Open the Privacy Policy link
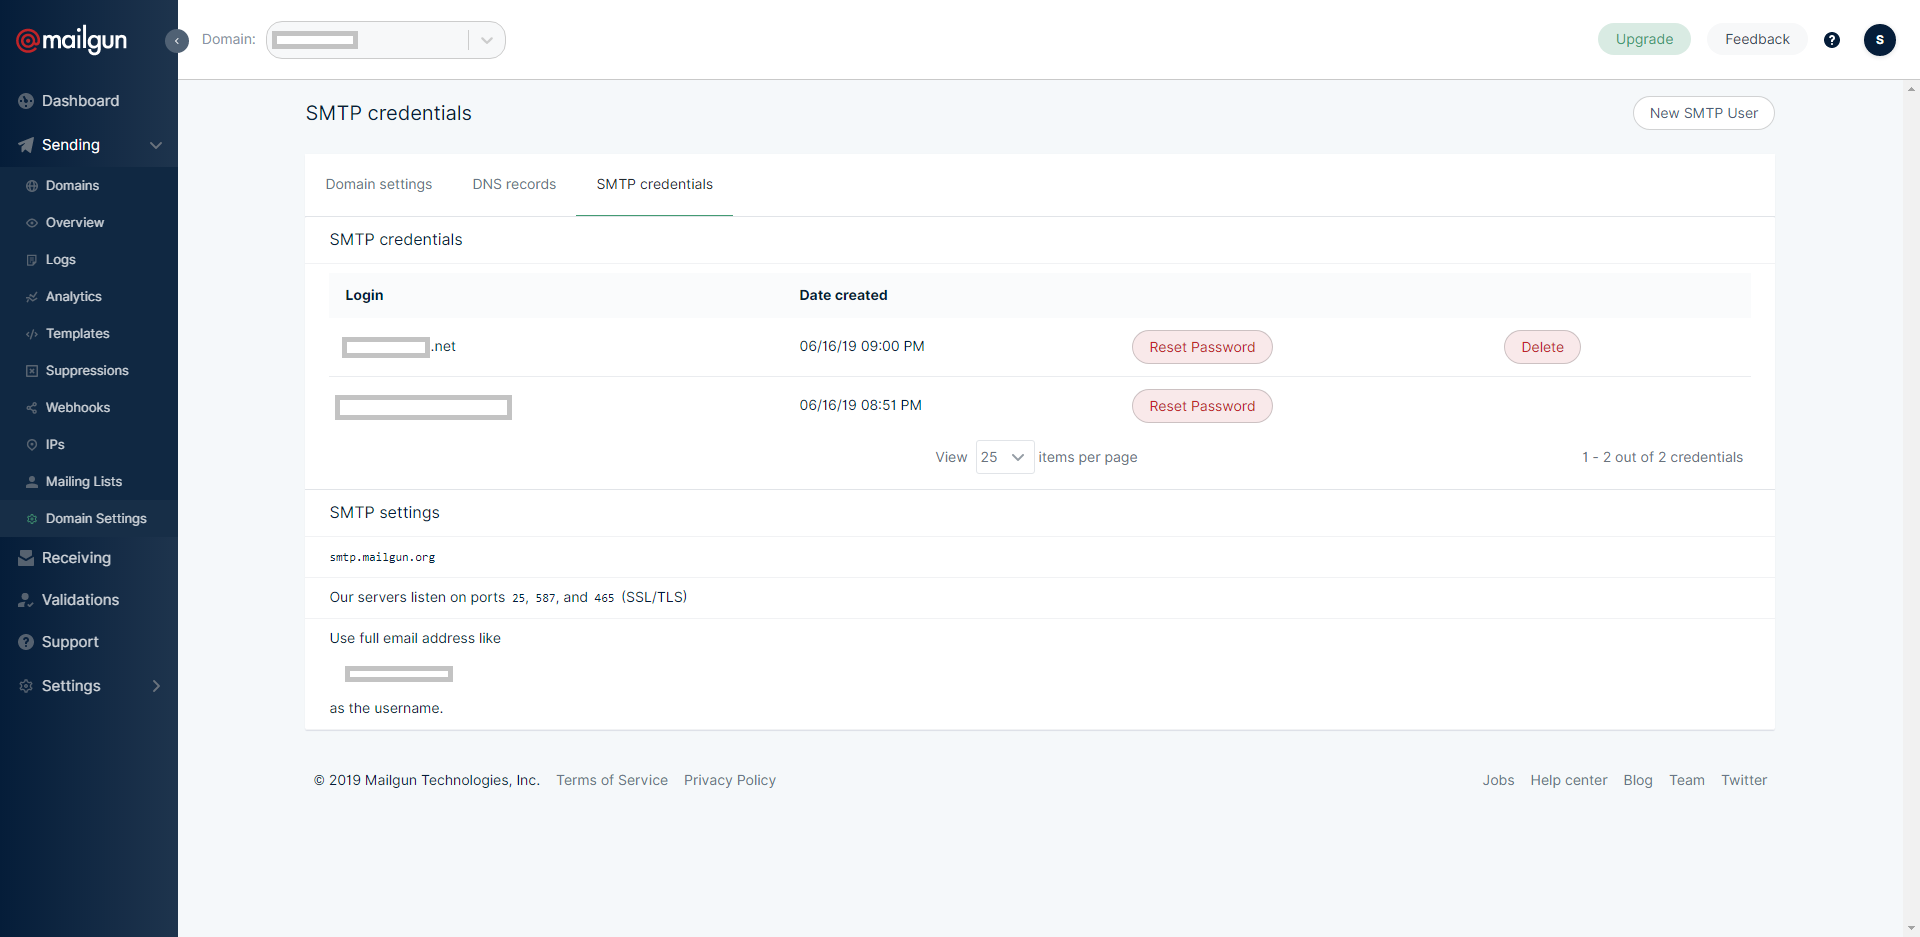Viewport: 1920px width, 937px height. 730,780
